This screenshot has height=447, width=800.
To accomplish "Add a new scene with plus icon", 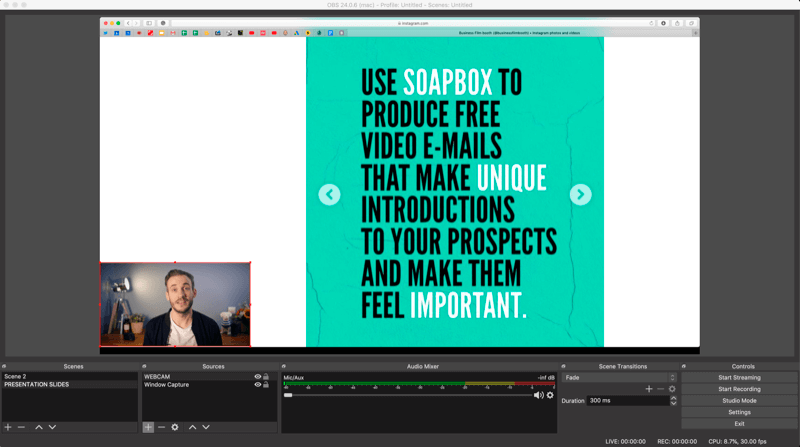I will 8,427.
